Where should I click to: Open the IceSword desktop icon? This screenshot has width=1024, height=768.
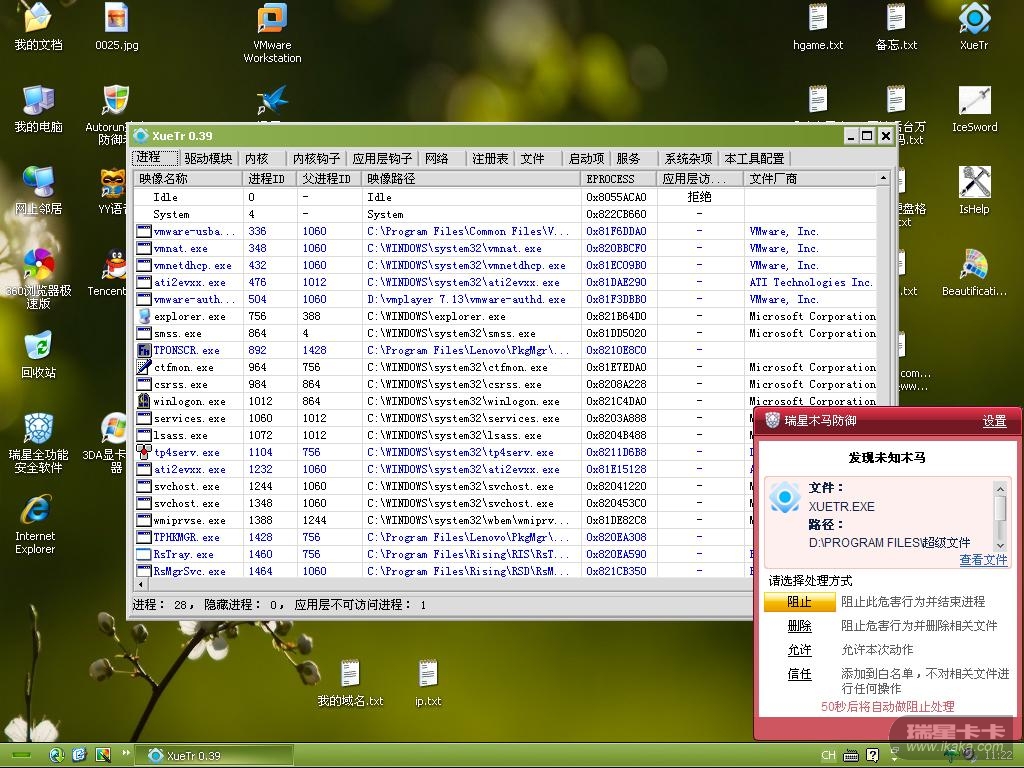pyautogui.click(x=974, y=102)
